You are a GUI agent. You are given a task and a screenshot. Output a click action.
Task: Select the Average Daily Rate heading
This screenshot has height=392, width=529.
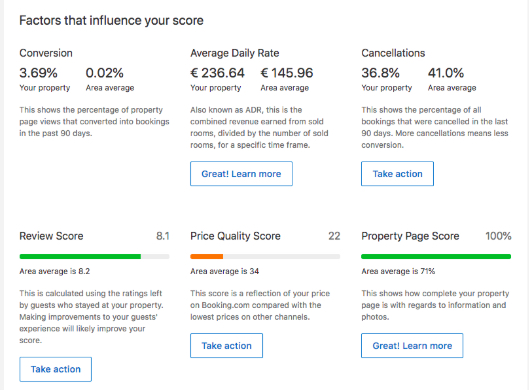(x=235, y=53)
